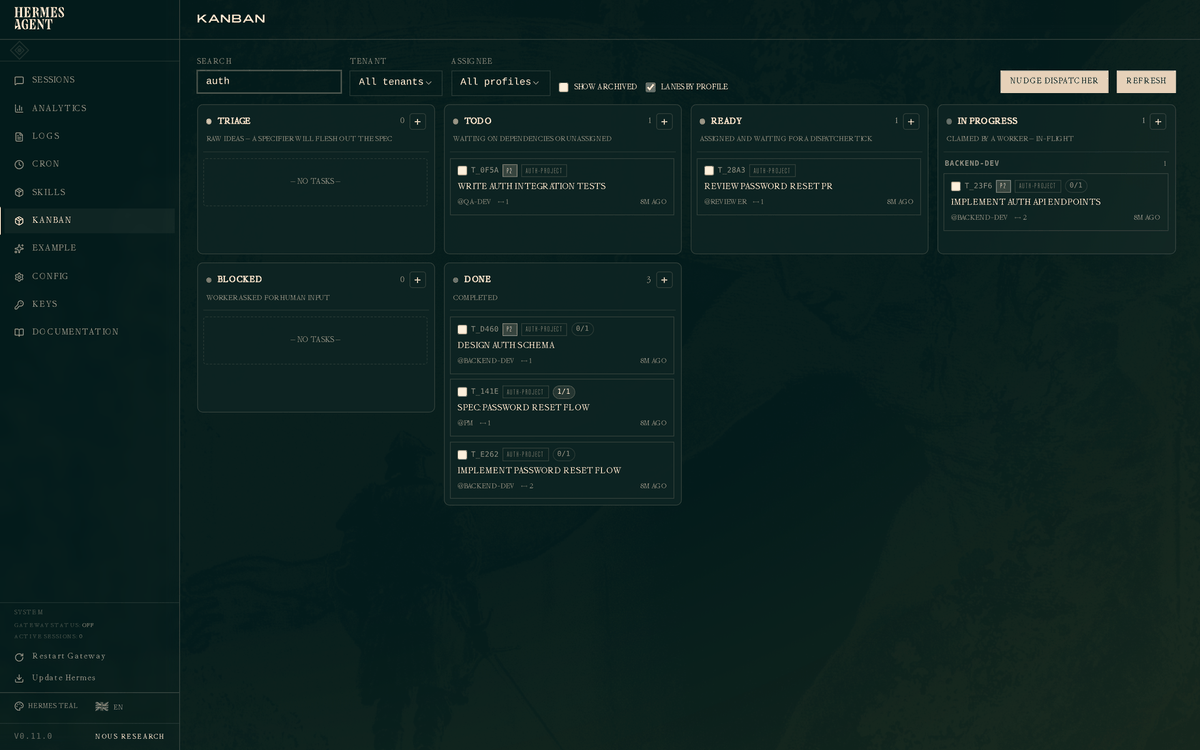Focus the search field containing auth
The image size is (1200, 750).
[x=269, y=82]
